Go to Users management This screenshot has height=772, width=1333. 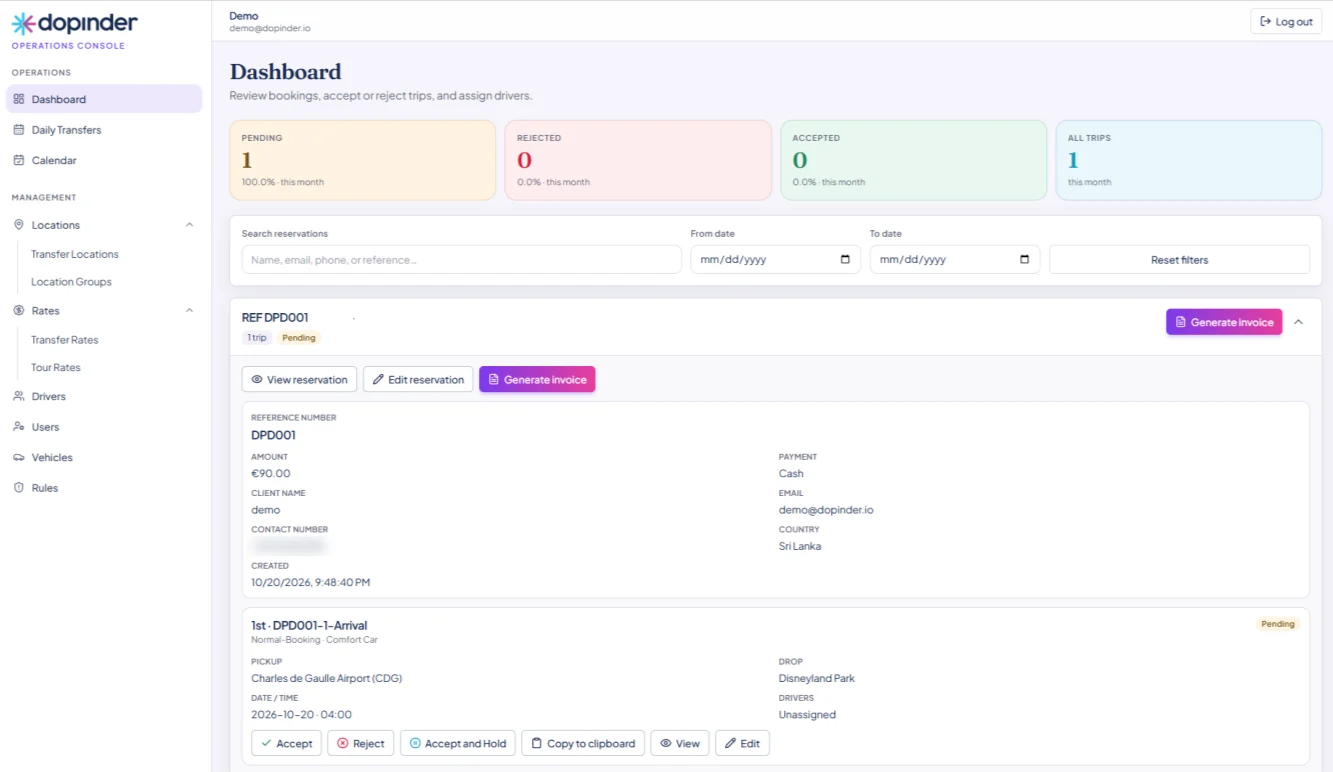104,427
